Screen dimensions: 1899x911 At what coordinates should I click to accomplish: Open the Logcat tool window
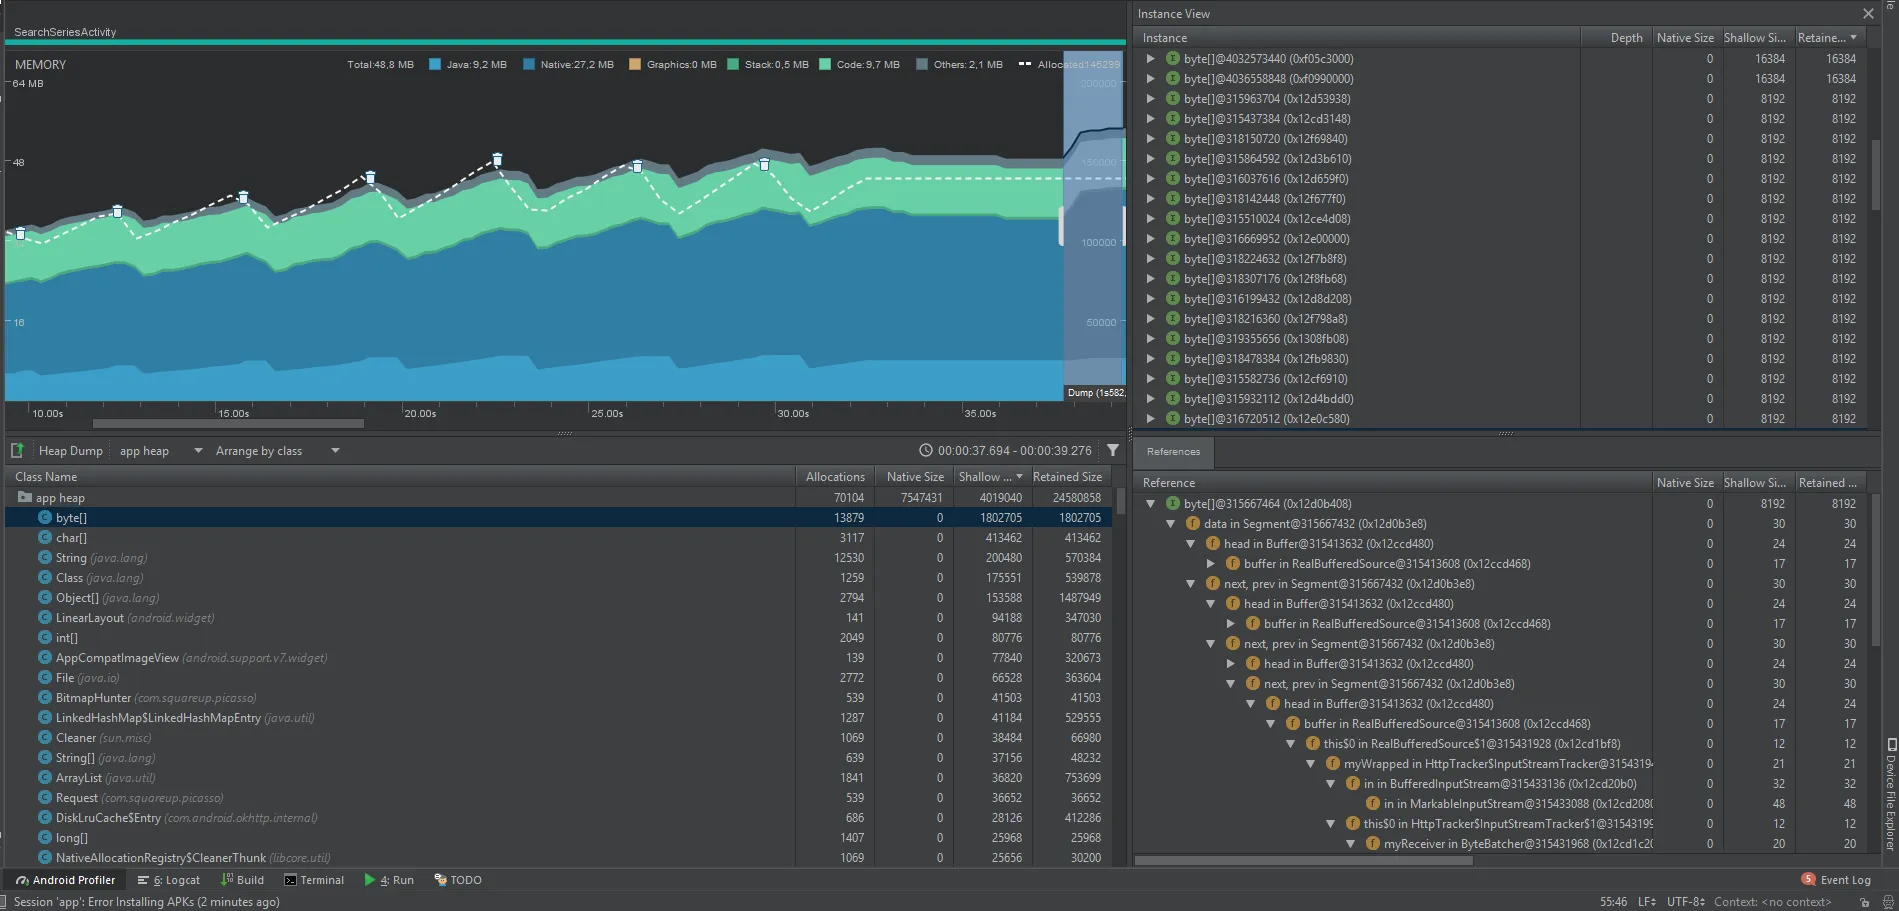pos(169,880)
